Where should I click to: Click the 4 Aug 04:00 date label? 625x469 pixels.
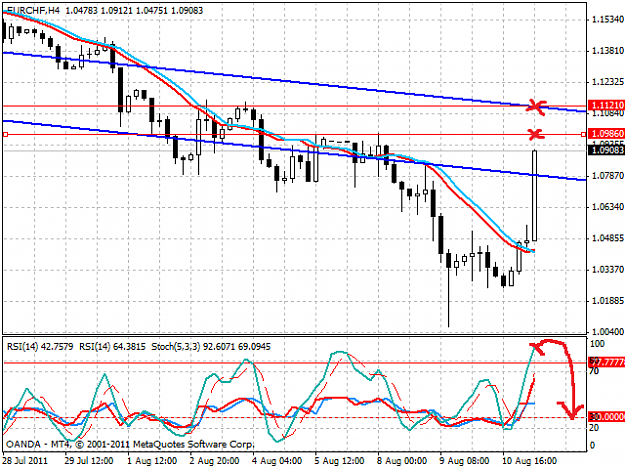277,461
